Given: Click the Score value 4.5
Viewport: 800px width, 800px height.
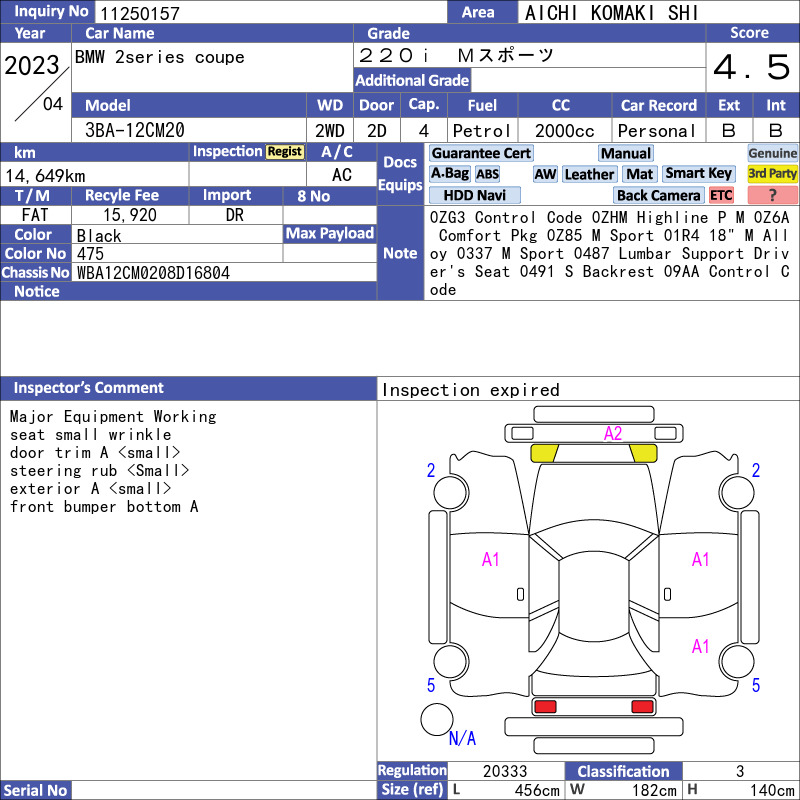Looking at the screenshot, I should point(752,67).
